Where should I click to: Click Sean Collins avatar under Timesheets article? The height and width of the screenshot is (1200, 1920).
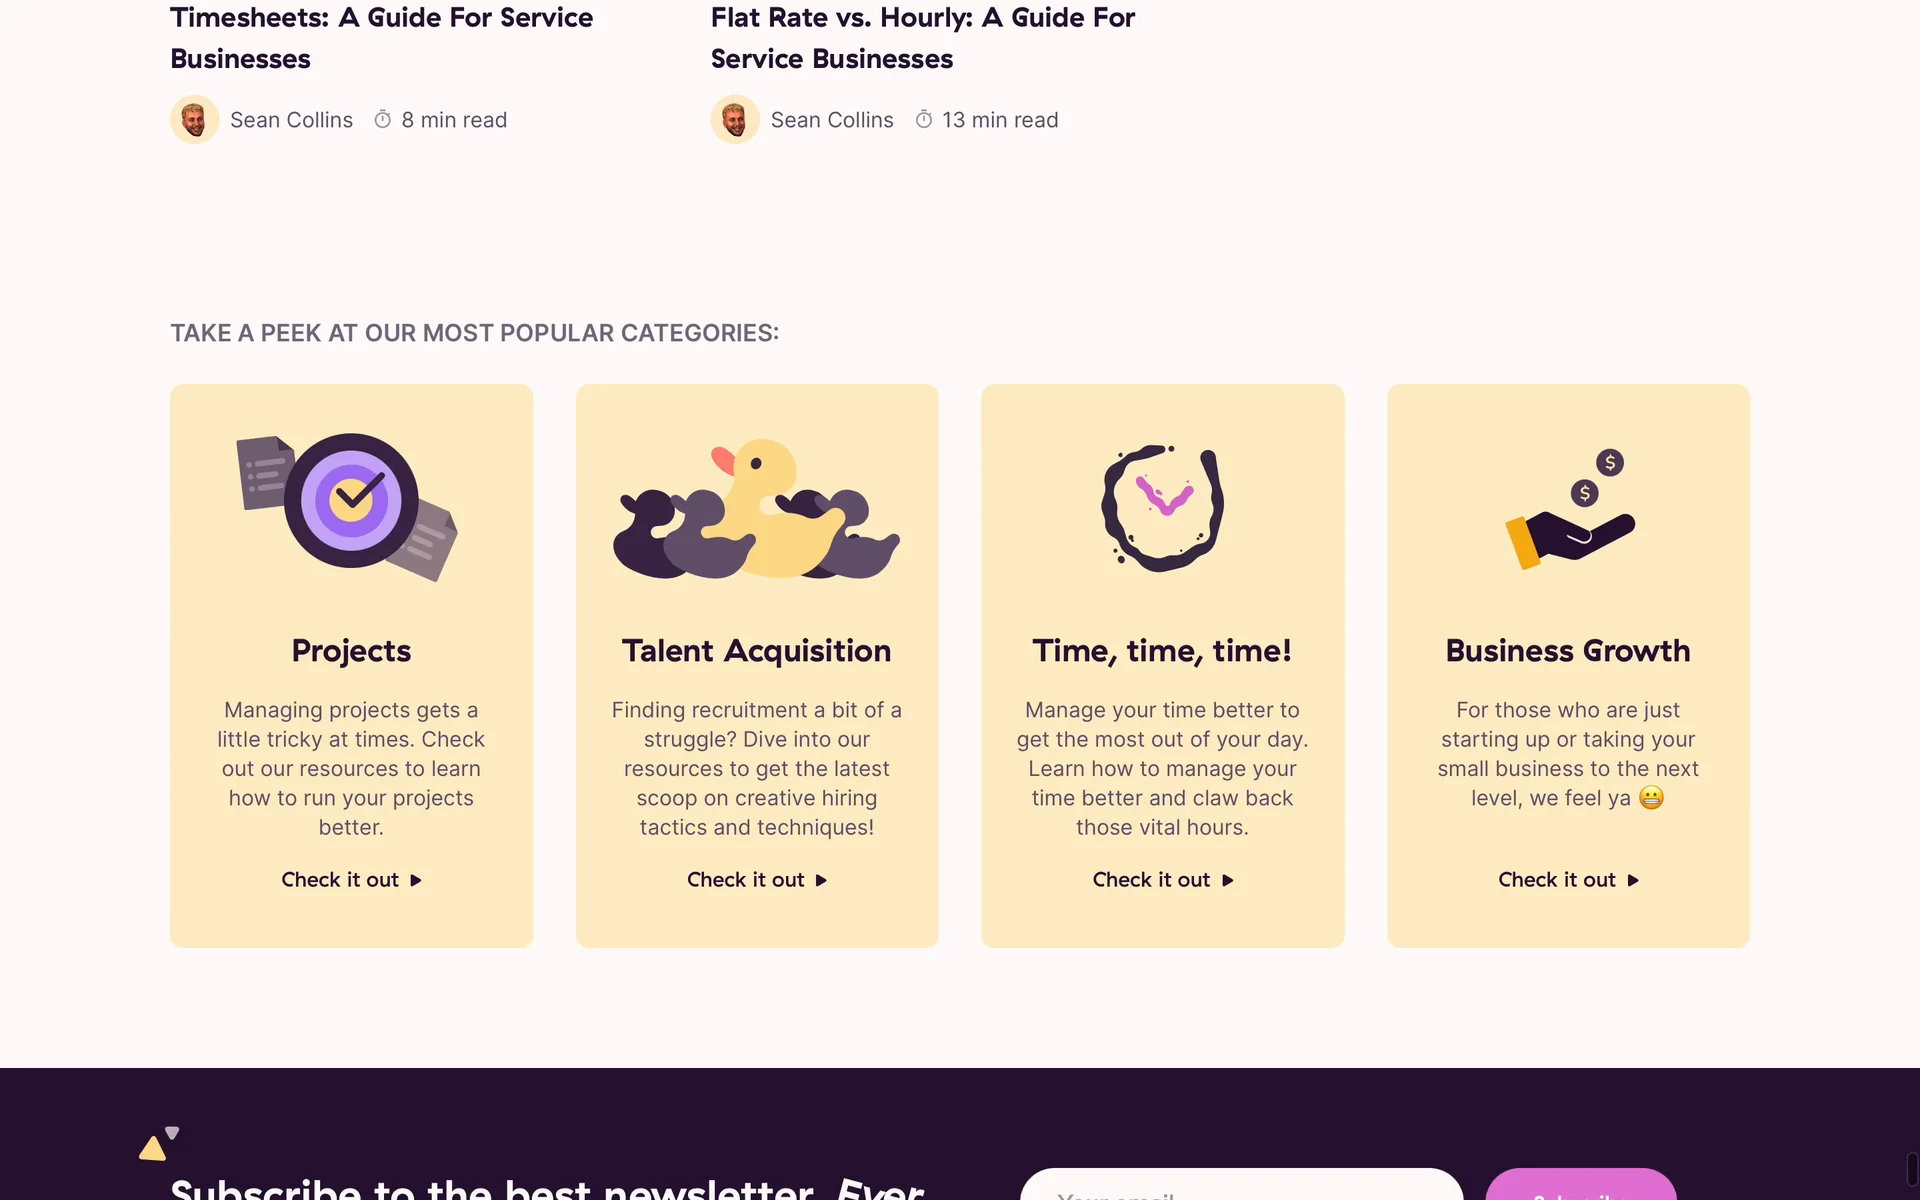click(x=195, y=120)
